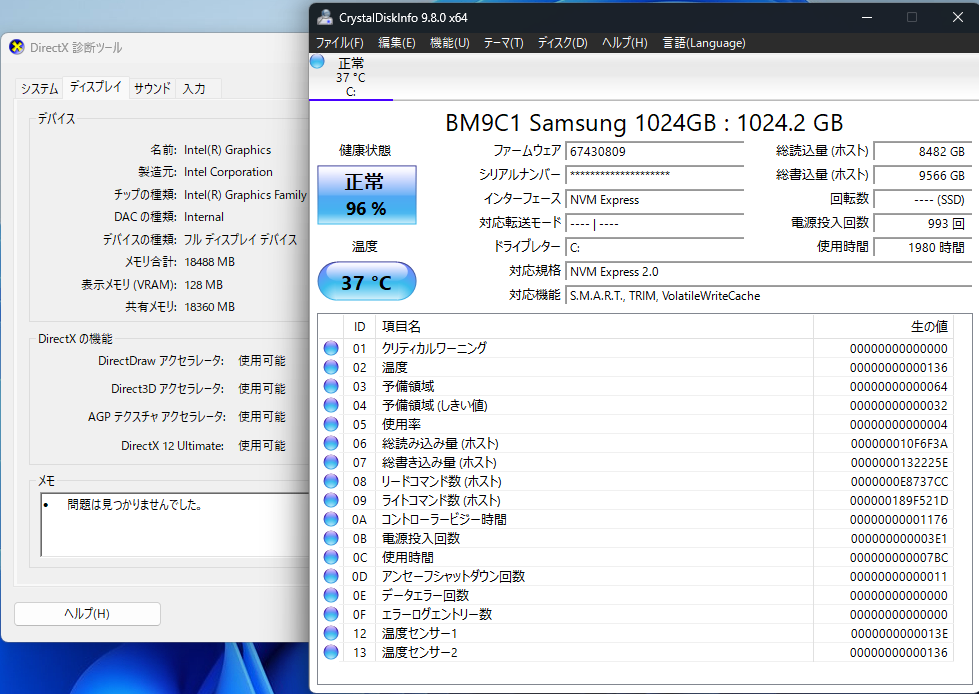Switch to ディスプレイ tab in DirectX tool
This screenshot has height=694, width=979.
point(96,87)
